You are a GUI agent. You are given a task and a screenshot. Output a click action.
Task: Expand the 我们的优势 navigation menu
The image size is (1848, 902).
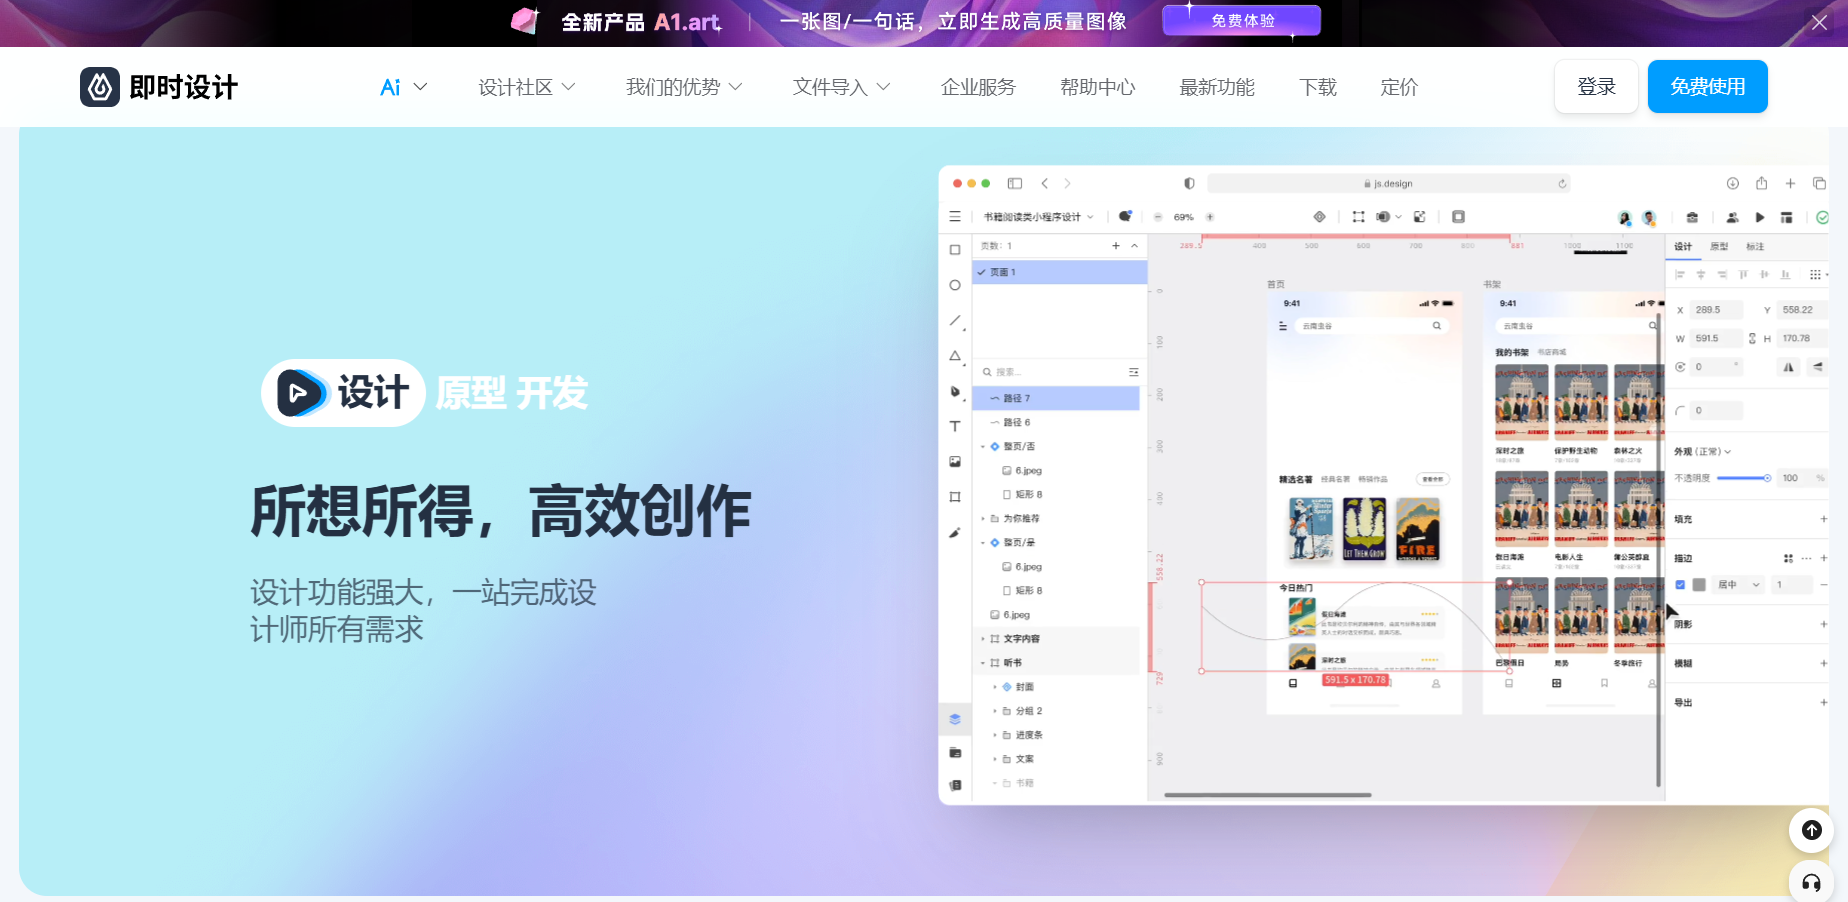pyautogui.click(x=684, y=87)
